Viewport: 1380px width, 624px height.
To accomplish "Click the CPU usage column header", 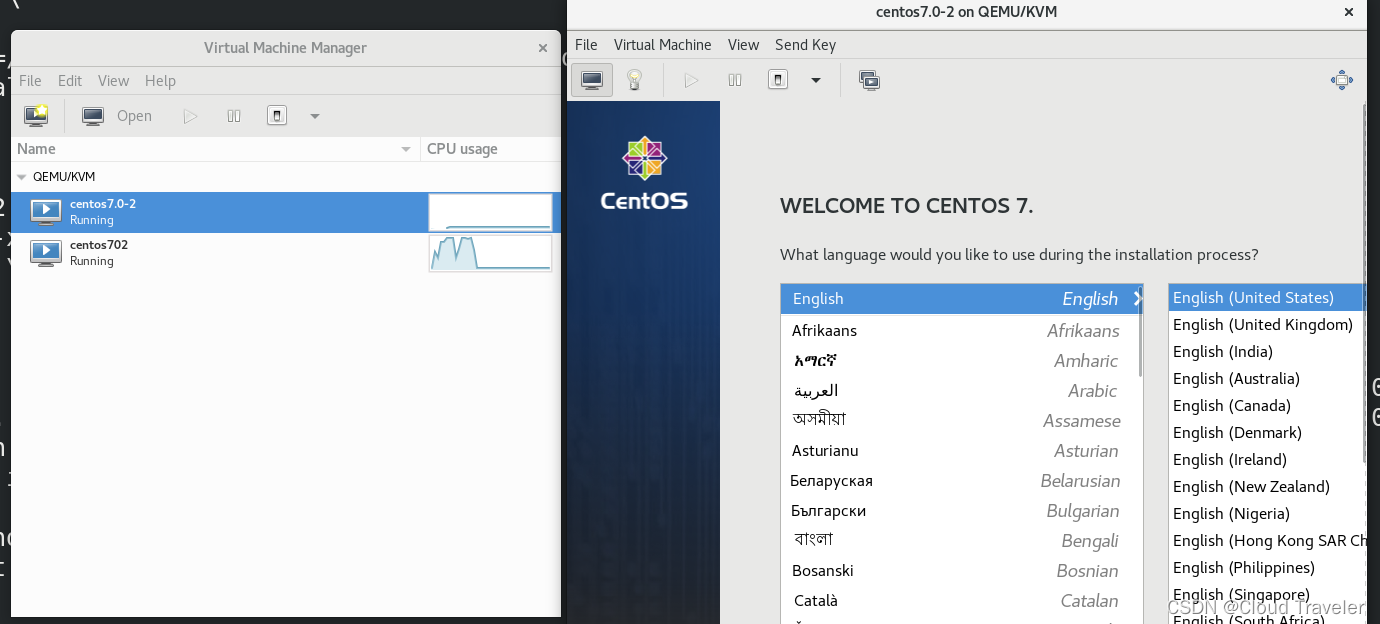I will click(x=490, y=149).
